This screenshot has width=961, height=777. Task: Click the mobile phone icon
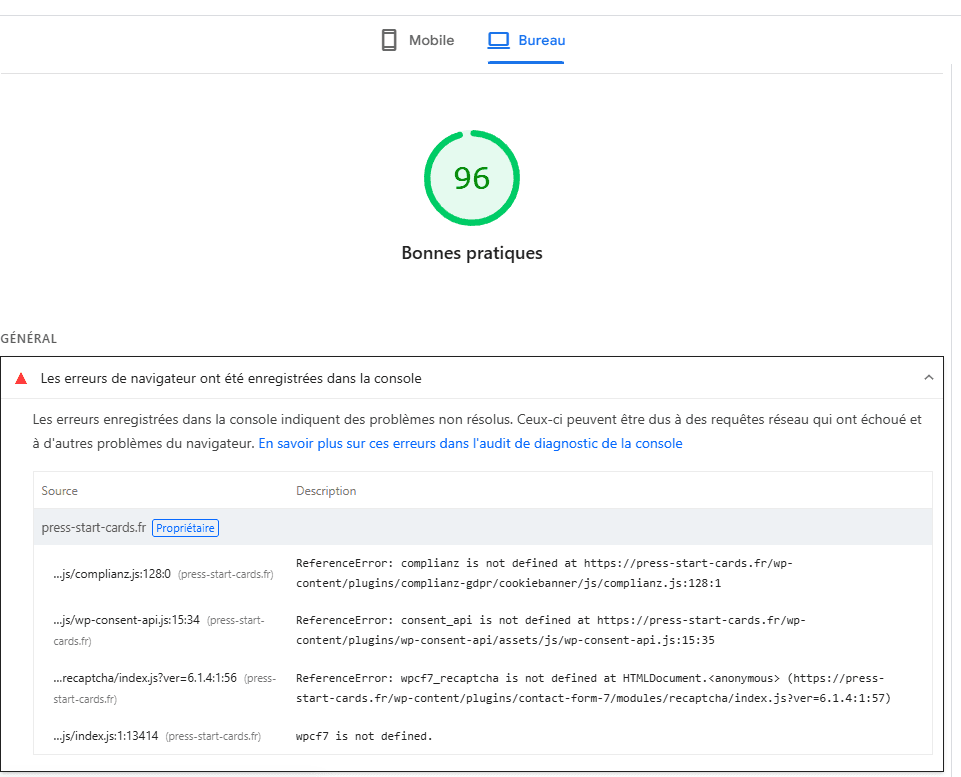pos(389,41)
